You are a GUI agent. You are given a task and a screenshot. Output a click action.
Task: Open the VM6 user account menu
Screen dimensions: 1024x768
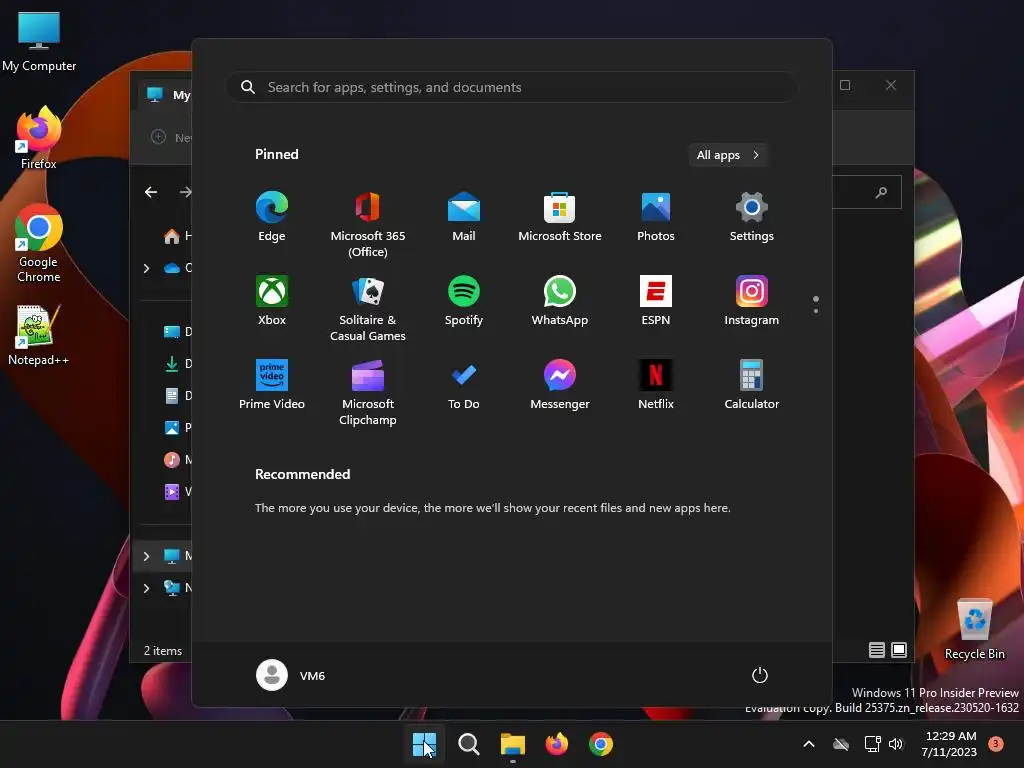click(x=291, y=675)
